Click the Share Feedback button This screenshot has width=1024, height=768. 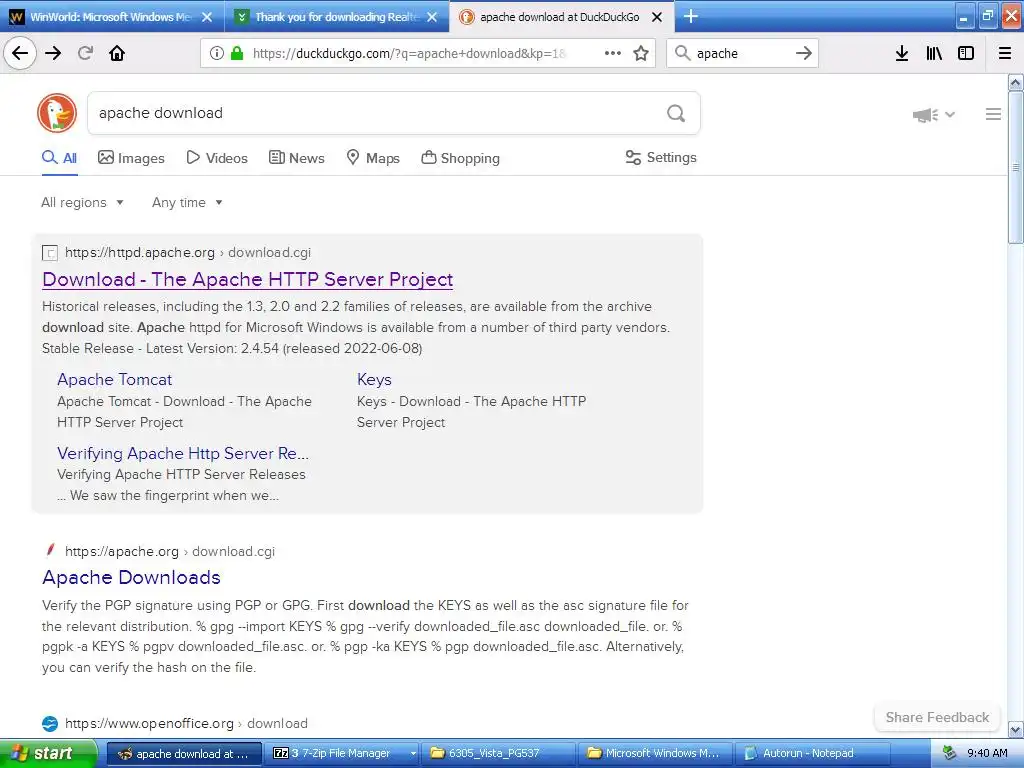click(x=937, y=718)
